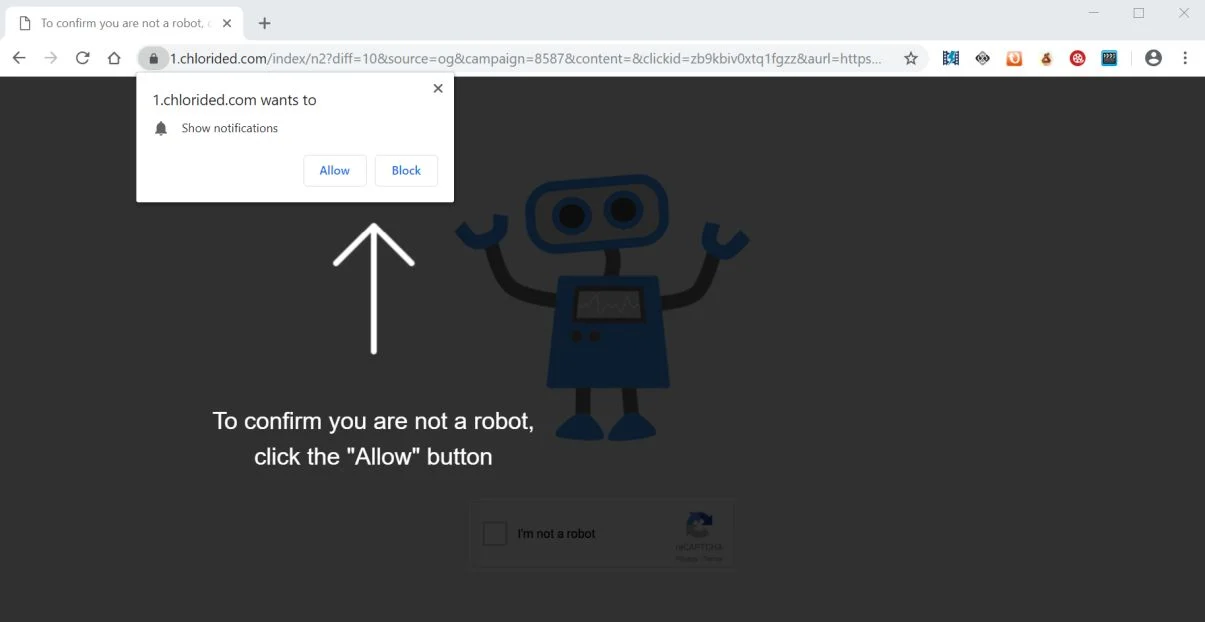
Task: Open the orange square extension
Action: [x=1014, y=58]
